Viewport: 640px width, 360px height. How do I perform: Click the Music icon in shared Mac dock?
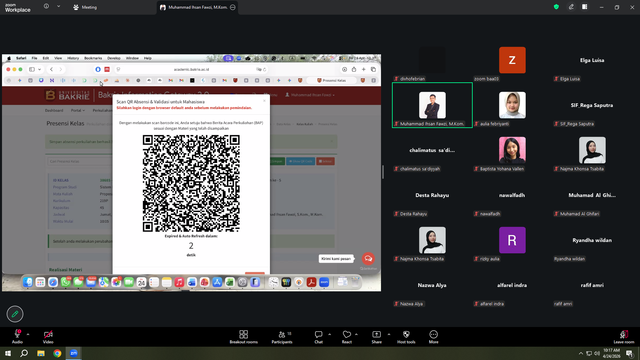click(179, 282)
